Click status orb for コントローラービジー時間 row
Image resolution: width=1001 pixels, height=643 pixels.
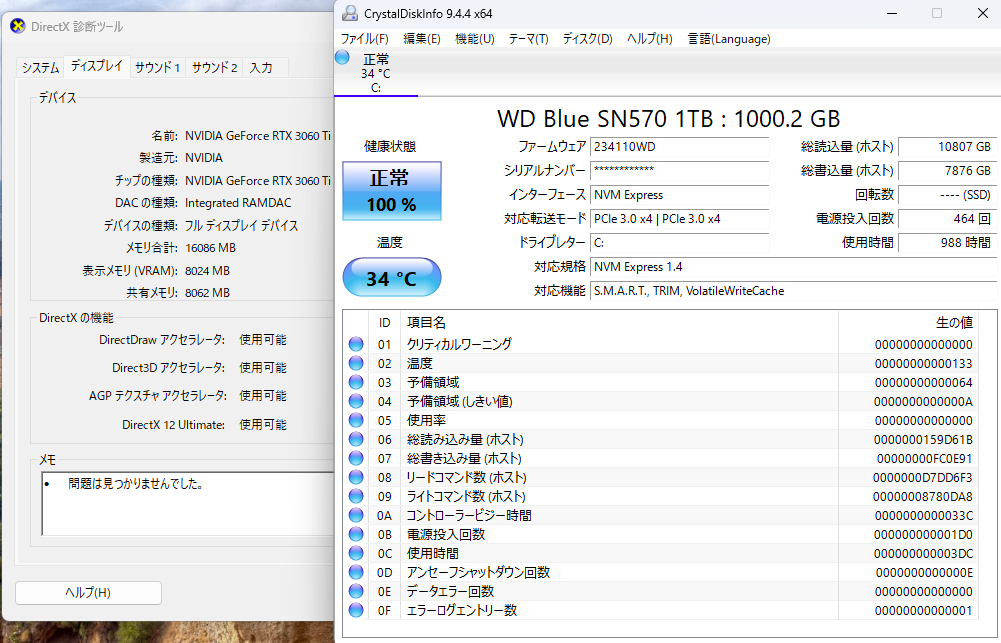pos(356,515)
